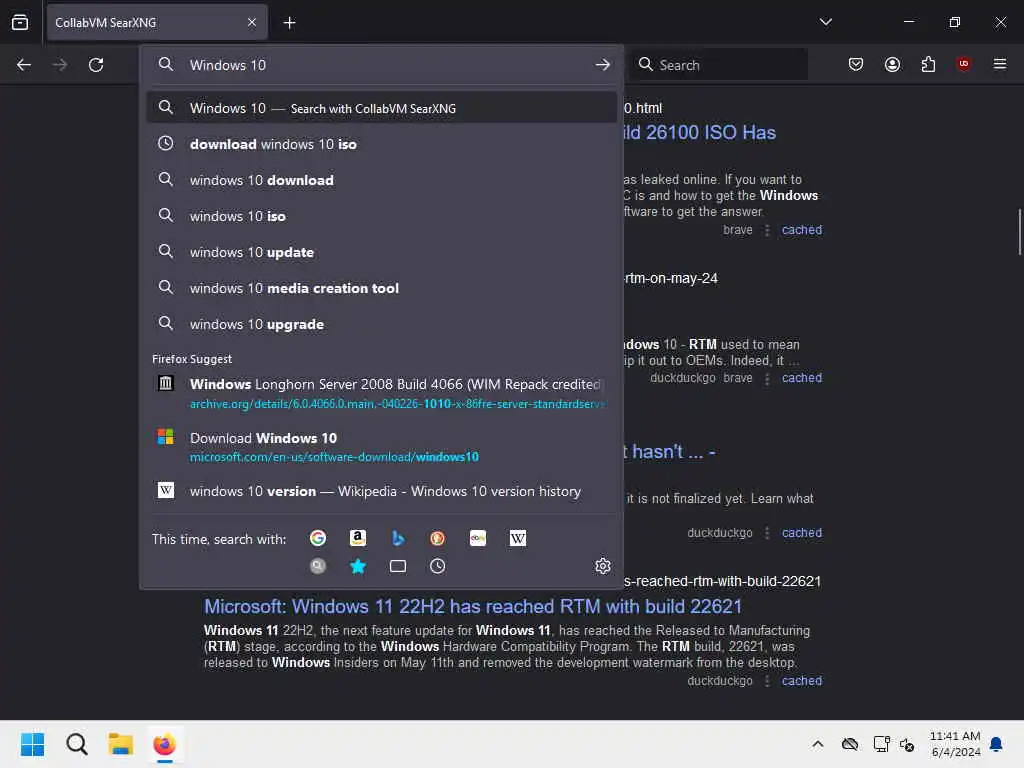Click in the address bar text 'Windows 10'

(x=228, y=65)
